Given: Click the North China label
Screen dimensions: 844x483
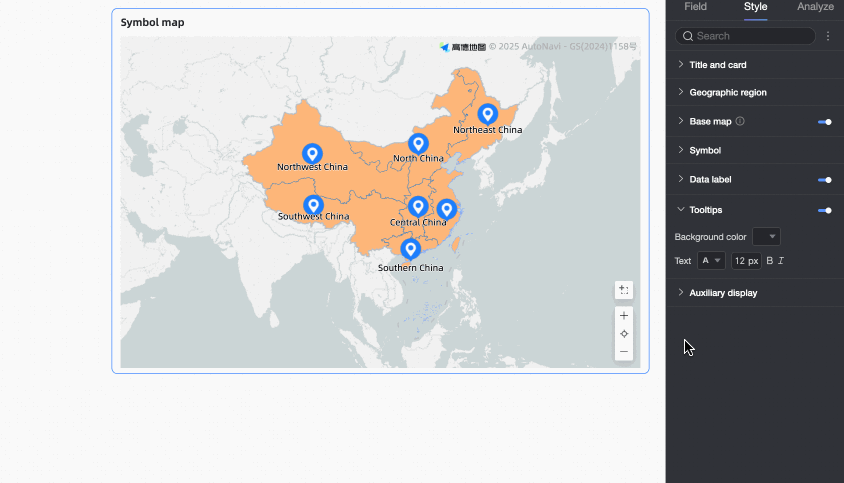Looking at the screenshot, I should (418, 158).
